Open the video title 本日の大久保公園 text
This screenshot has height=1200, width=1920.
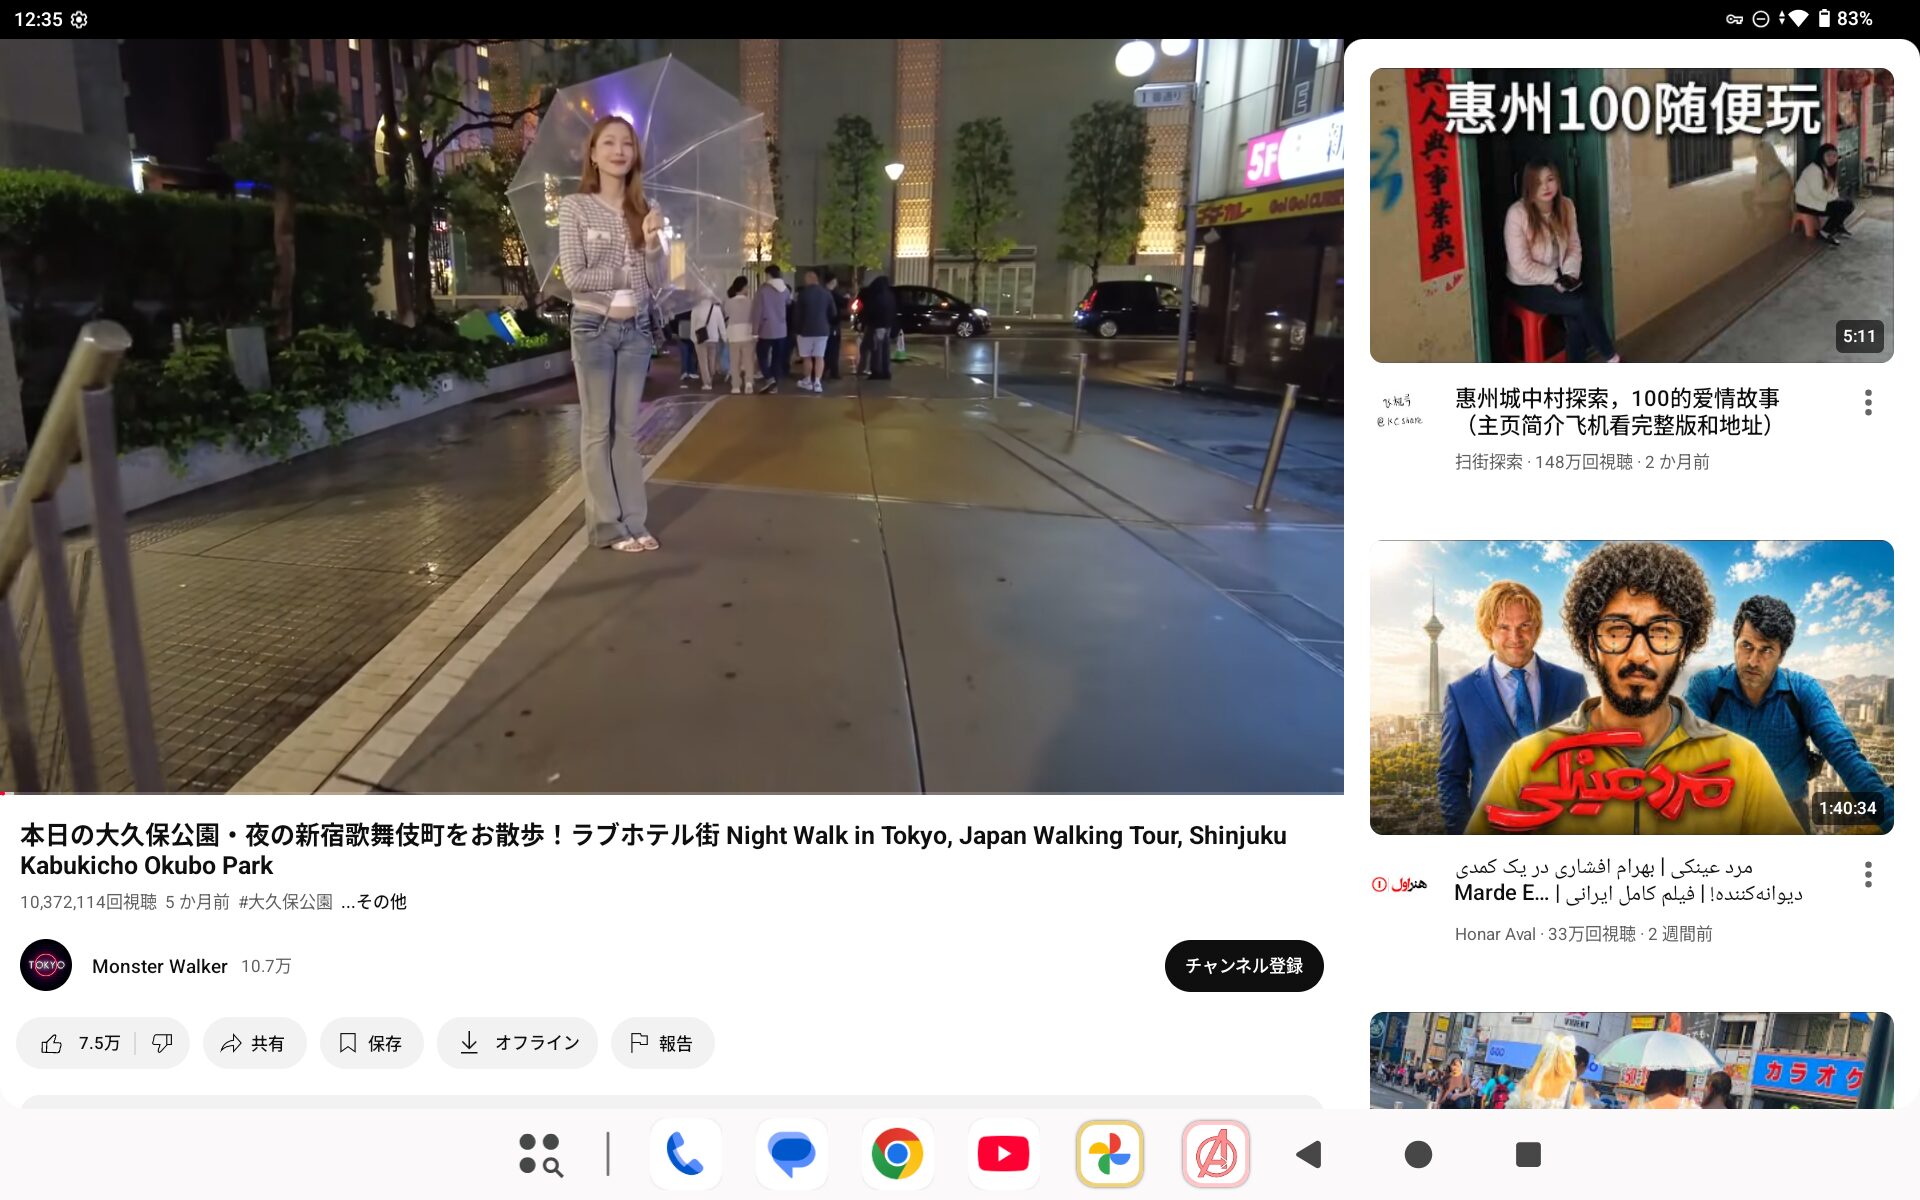pos(653,850)
